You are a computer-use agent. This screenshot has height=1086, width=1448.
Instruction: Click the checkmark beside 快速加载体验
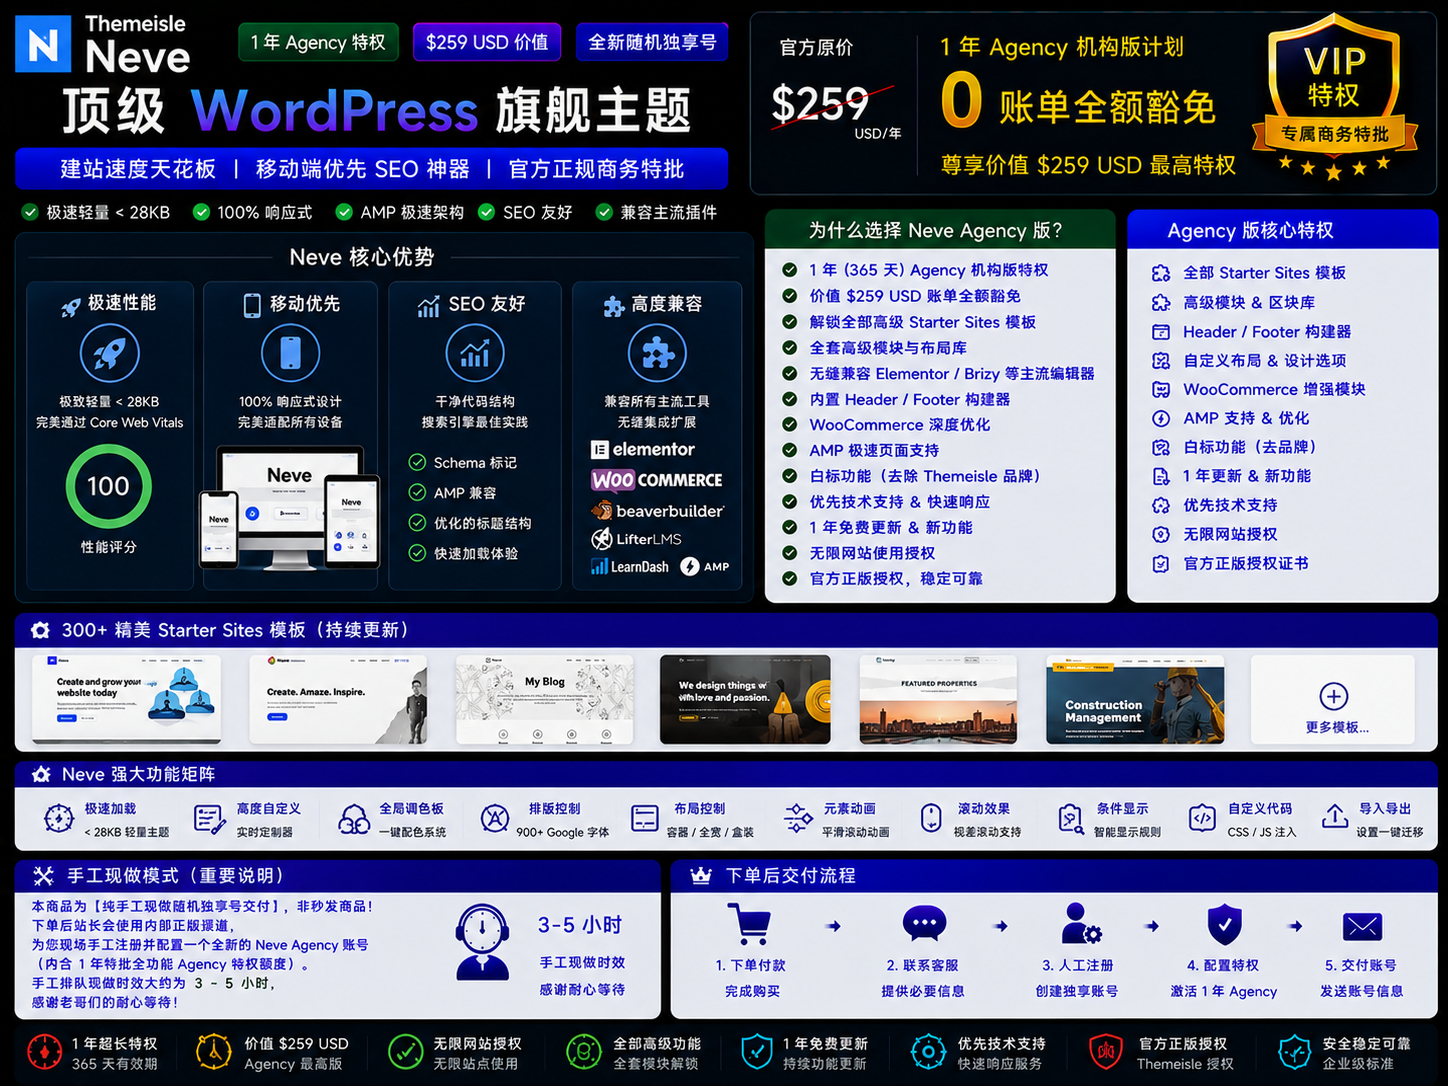[417, 553]
